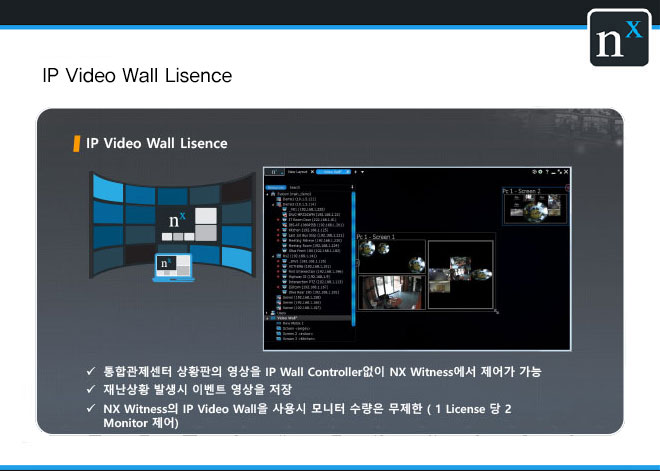The height and width of the screenshot is (471, 660).
Task: Add a new layout tab with plus
Action: [x=356, y=172]
